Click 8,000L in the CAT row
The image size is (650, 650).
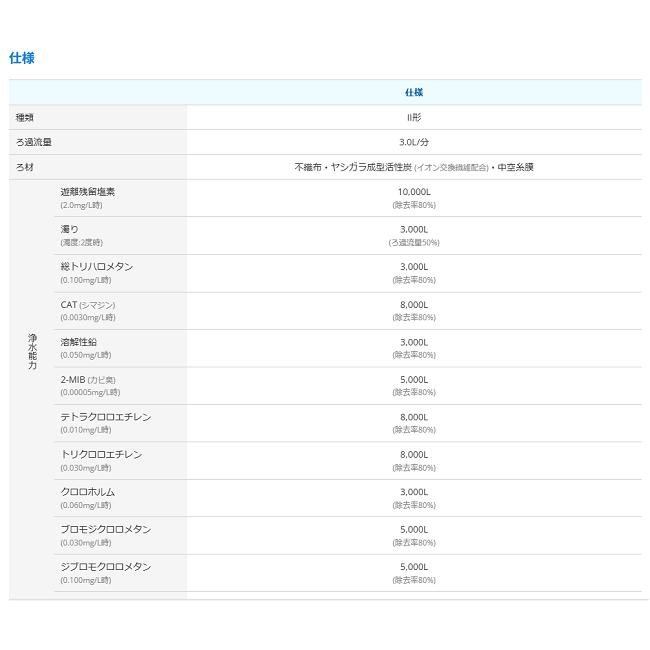click(x=414, y=305)
